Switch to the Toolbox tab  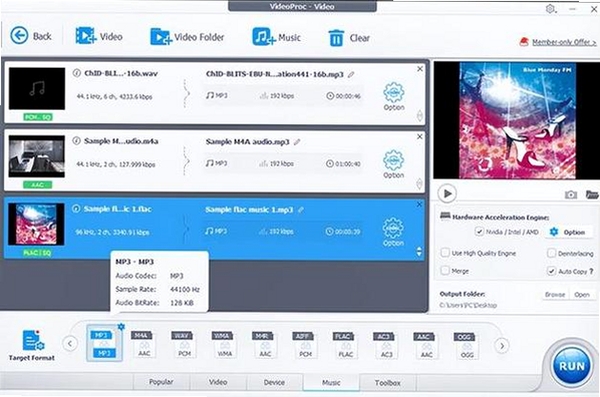pos(388,382)
